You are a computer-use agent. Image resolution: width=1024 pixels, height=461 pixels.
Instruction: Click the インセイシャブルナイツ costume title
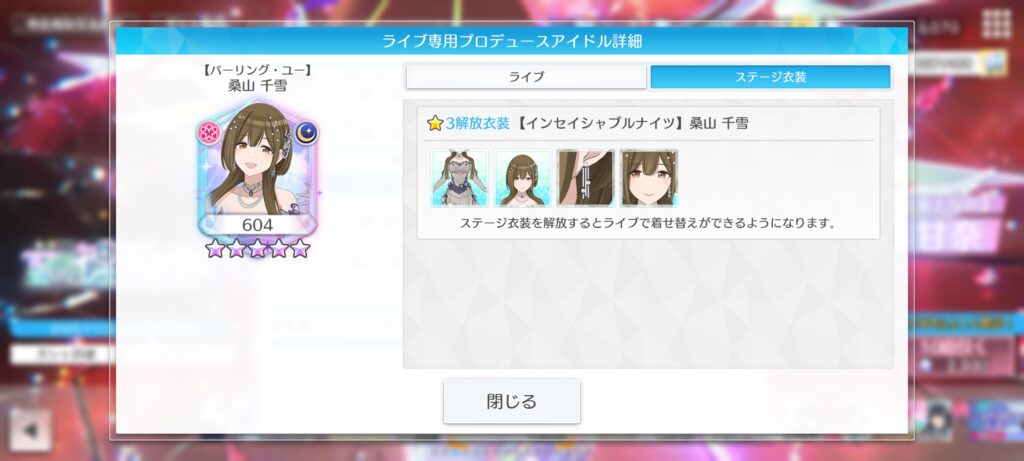coord(600,123)
